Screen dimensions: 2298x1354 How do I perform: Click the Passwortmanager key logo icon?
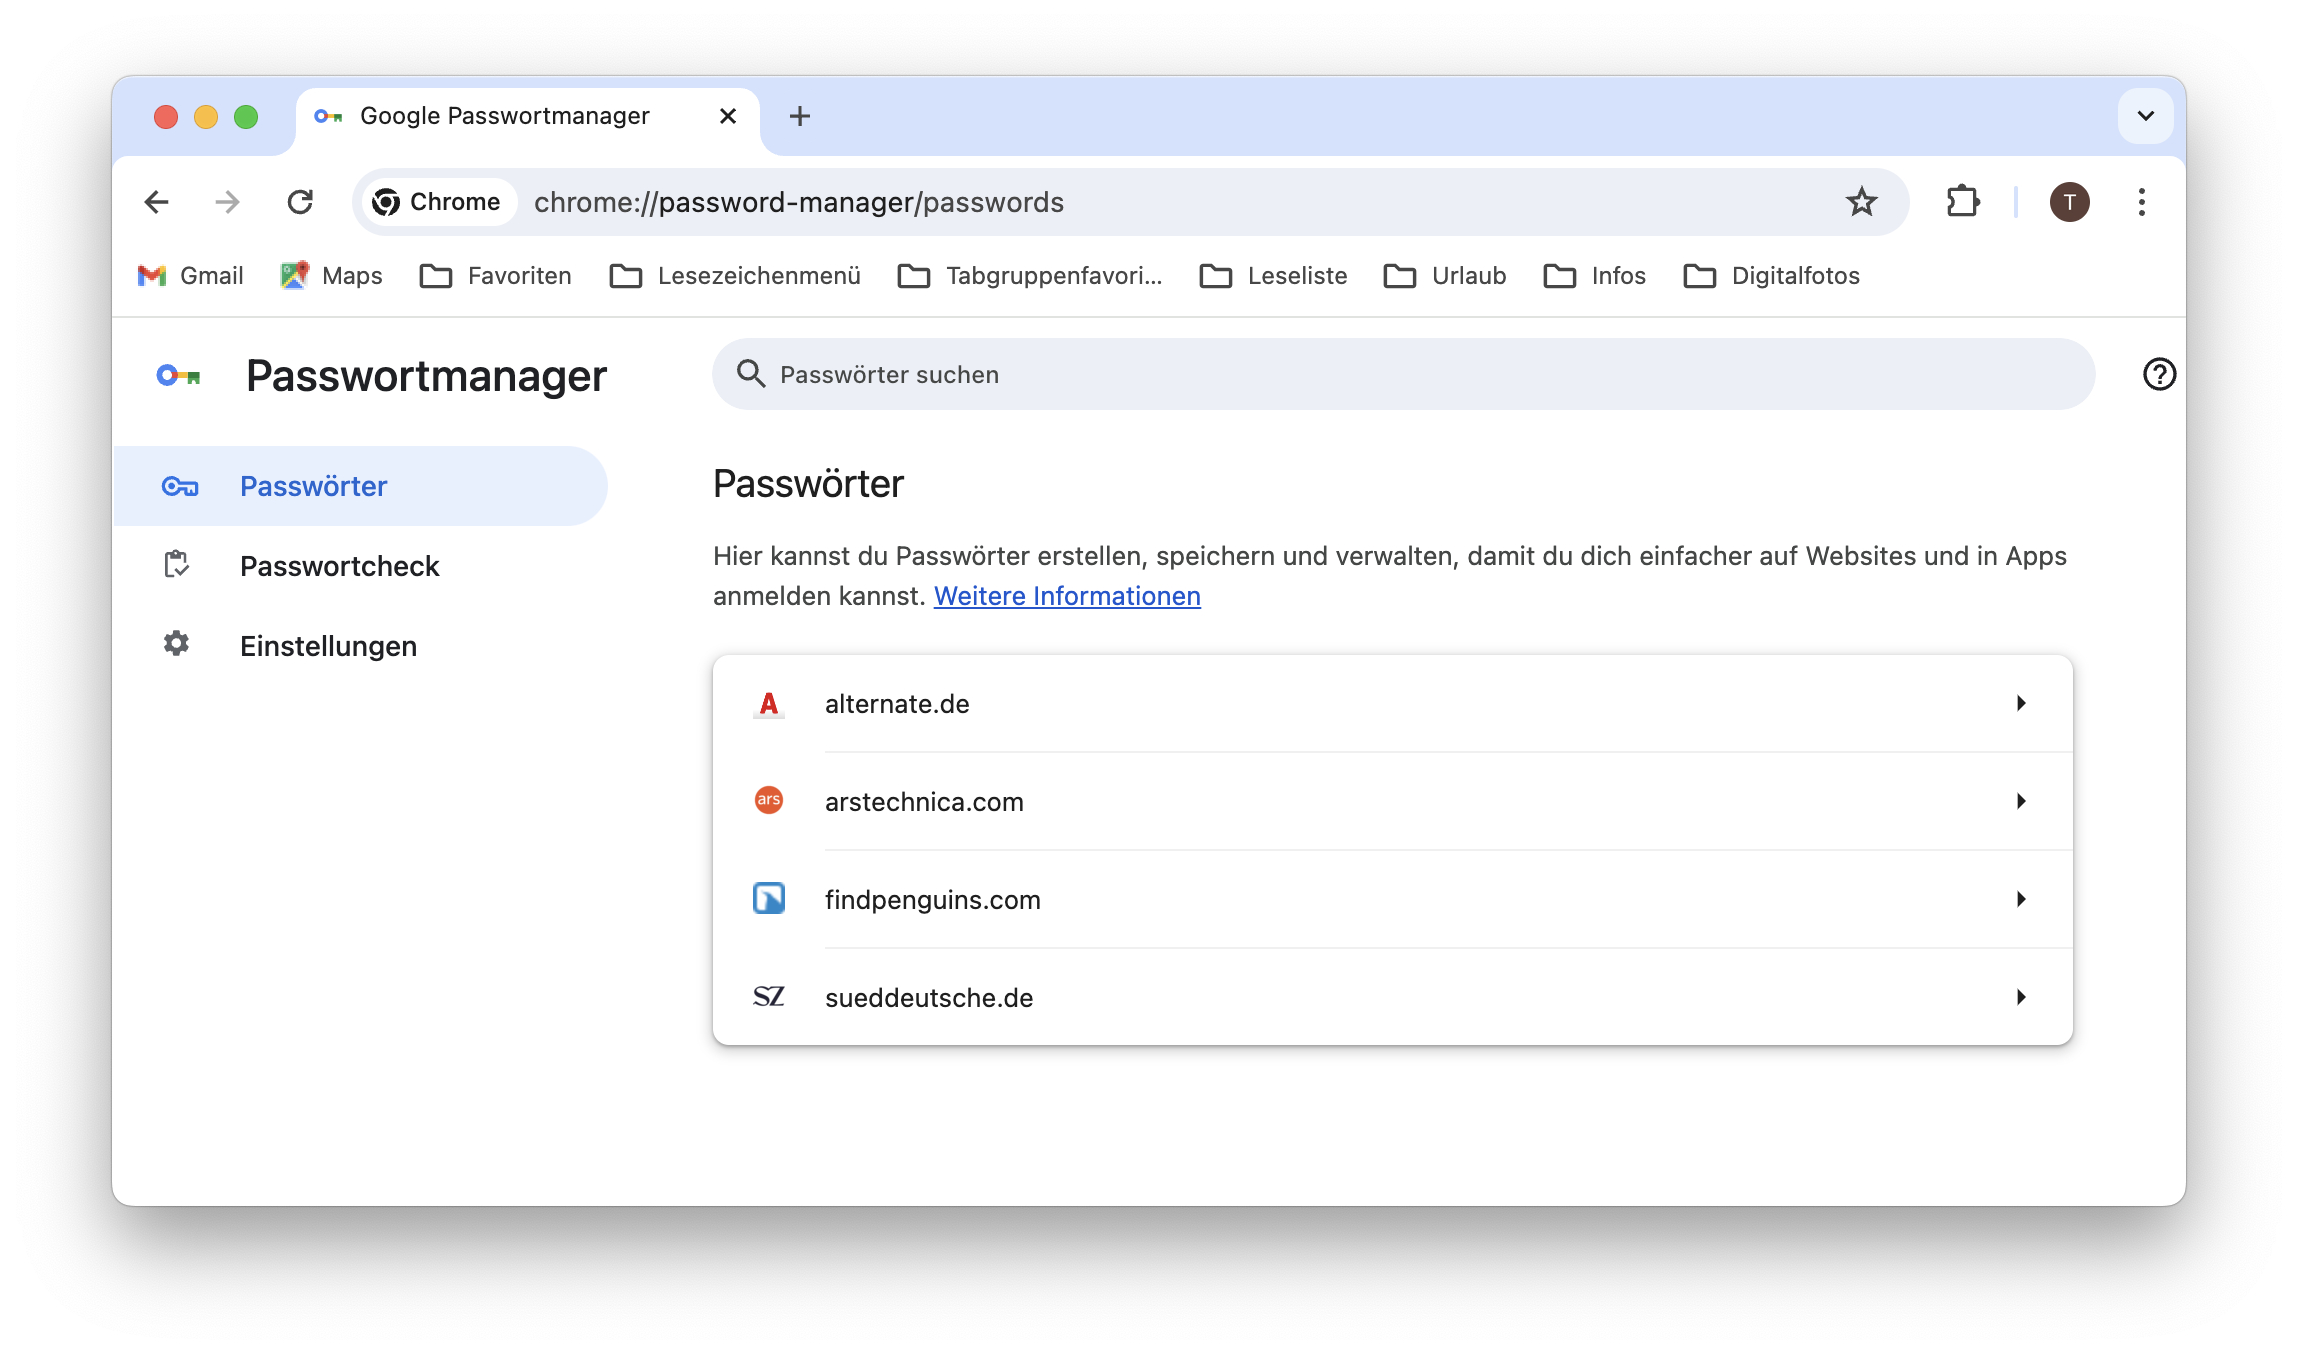(180, 376)
